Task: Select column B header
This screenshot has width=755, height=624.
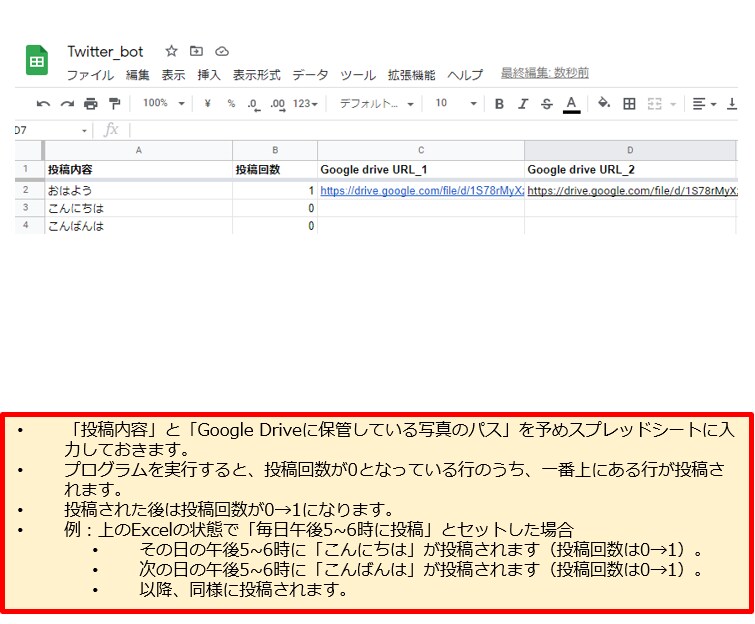Action: point(275,150)
